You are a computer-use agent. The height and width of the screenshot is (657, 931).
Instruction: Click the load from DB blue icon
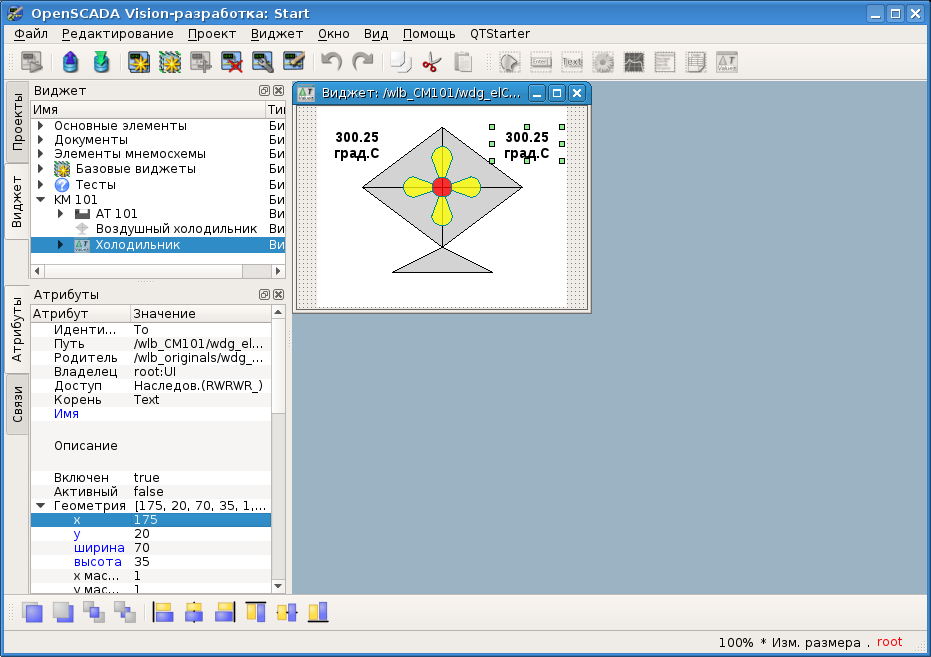coord(70,62)
